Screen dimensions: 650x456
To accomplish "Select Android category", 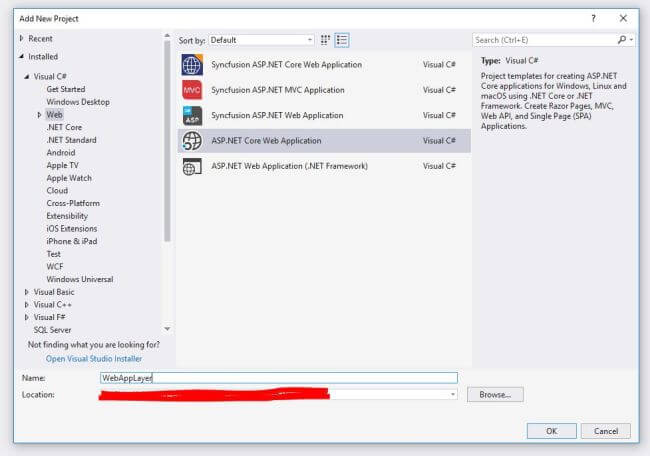I will (x=61, y=153).
